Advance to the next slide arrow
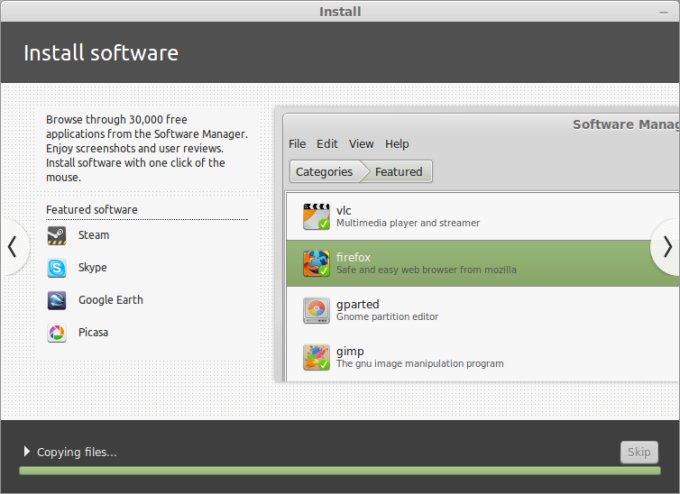 pos(667,247)
